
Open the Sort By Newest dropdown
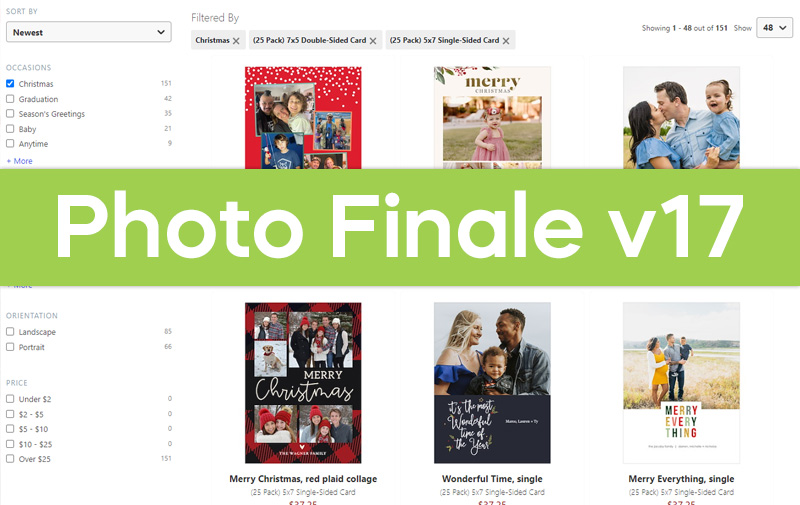click(89, 32)
